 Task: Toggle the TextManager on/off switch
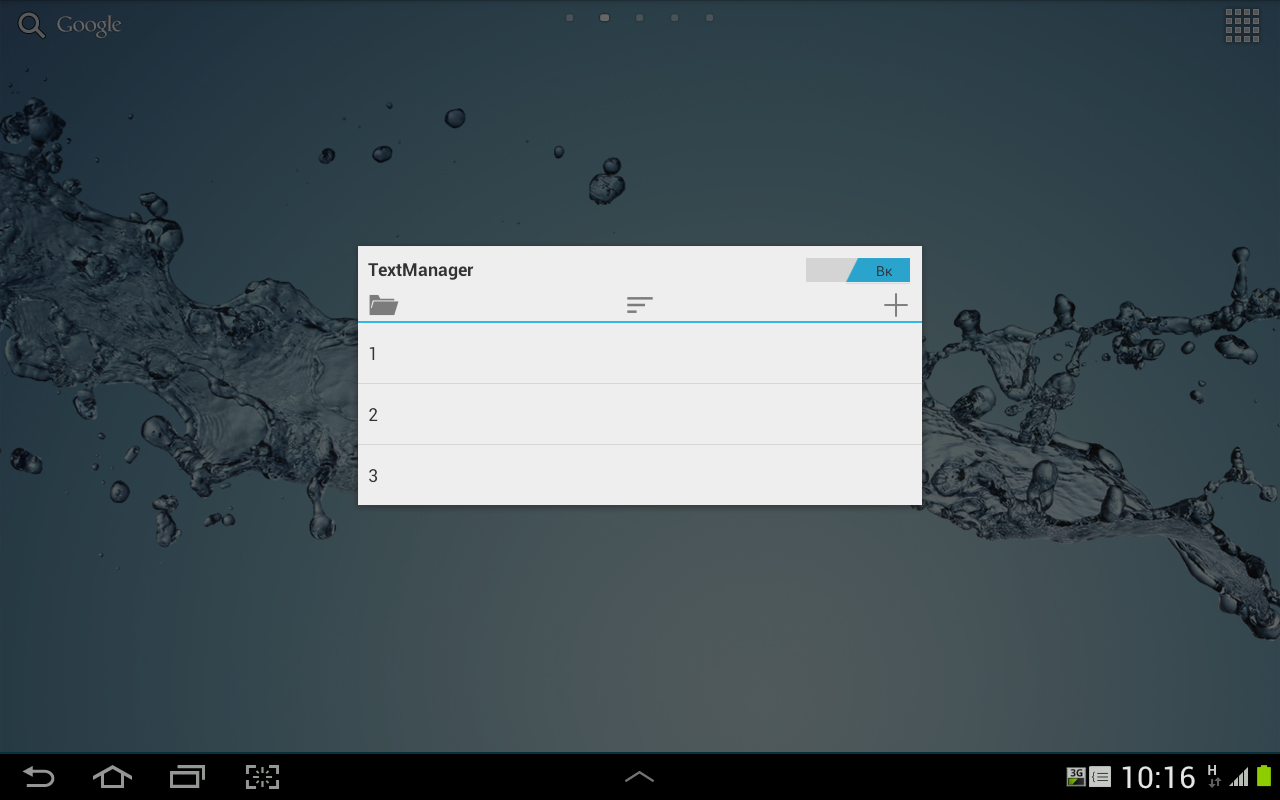pyautogui.click(x=858, y=270)
